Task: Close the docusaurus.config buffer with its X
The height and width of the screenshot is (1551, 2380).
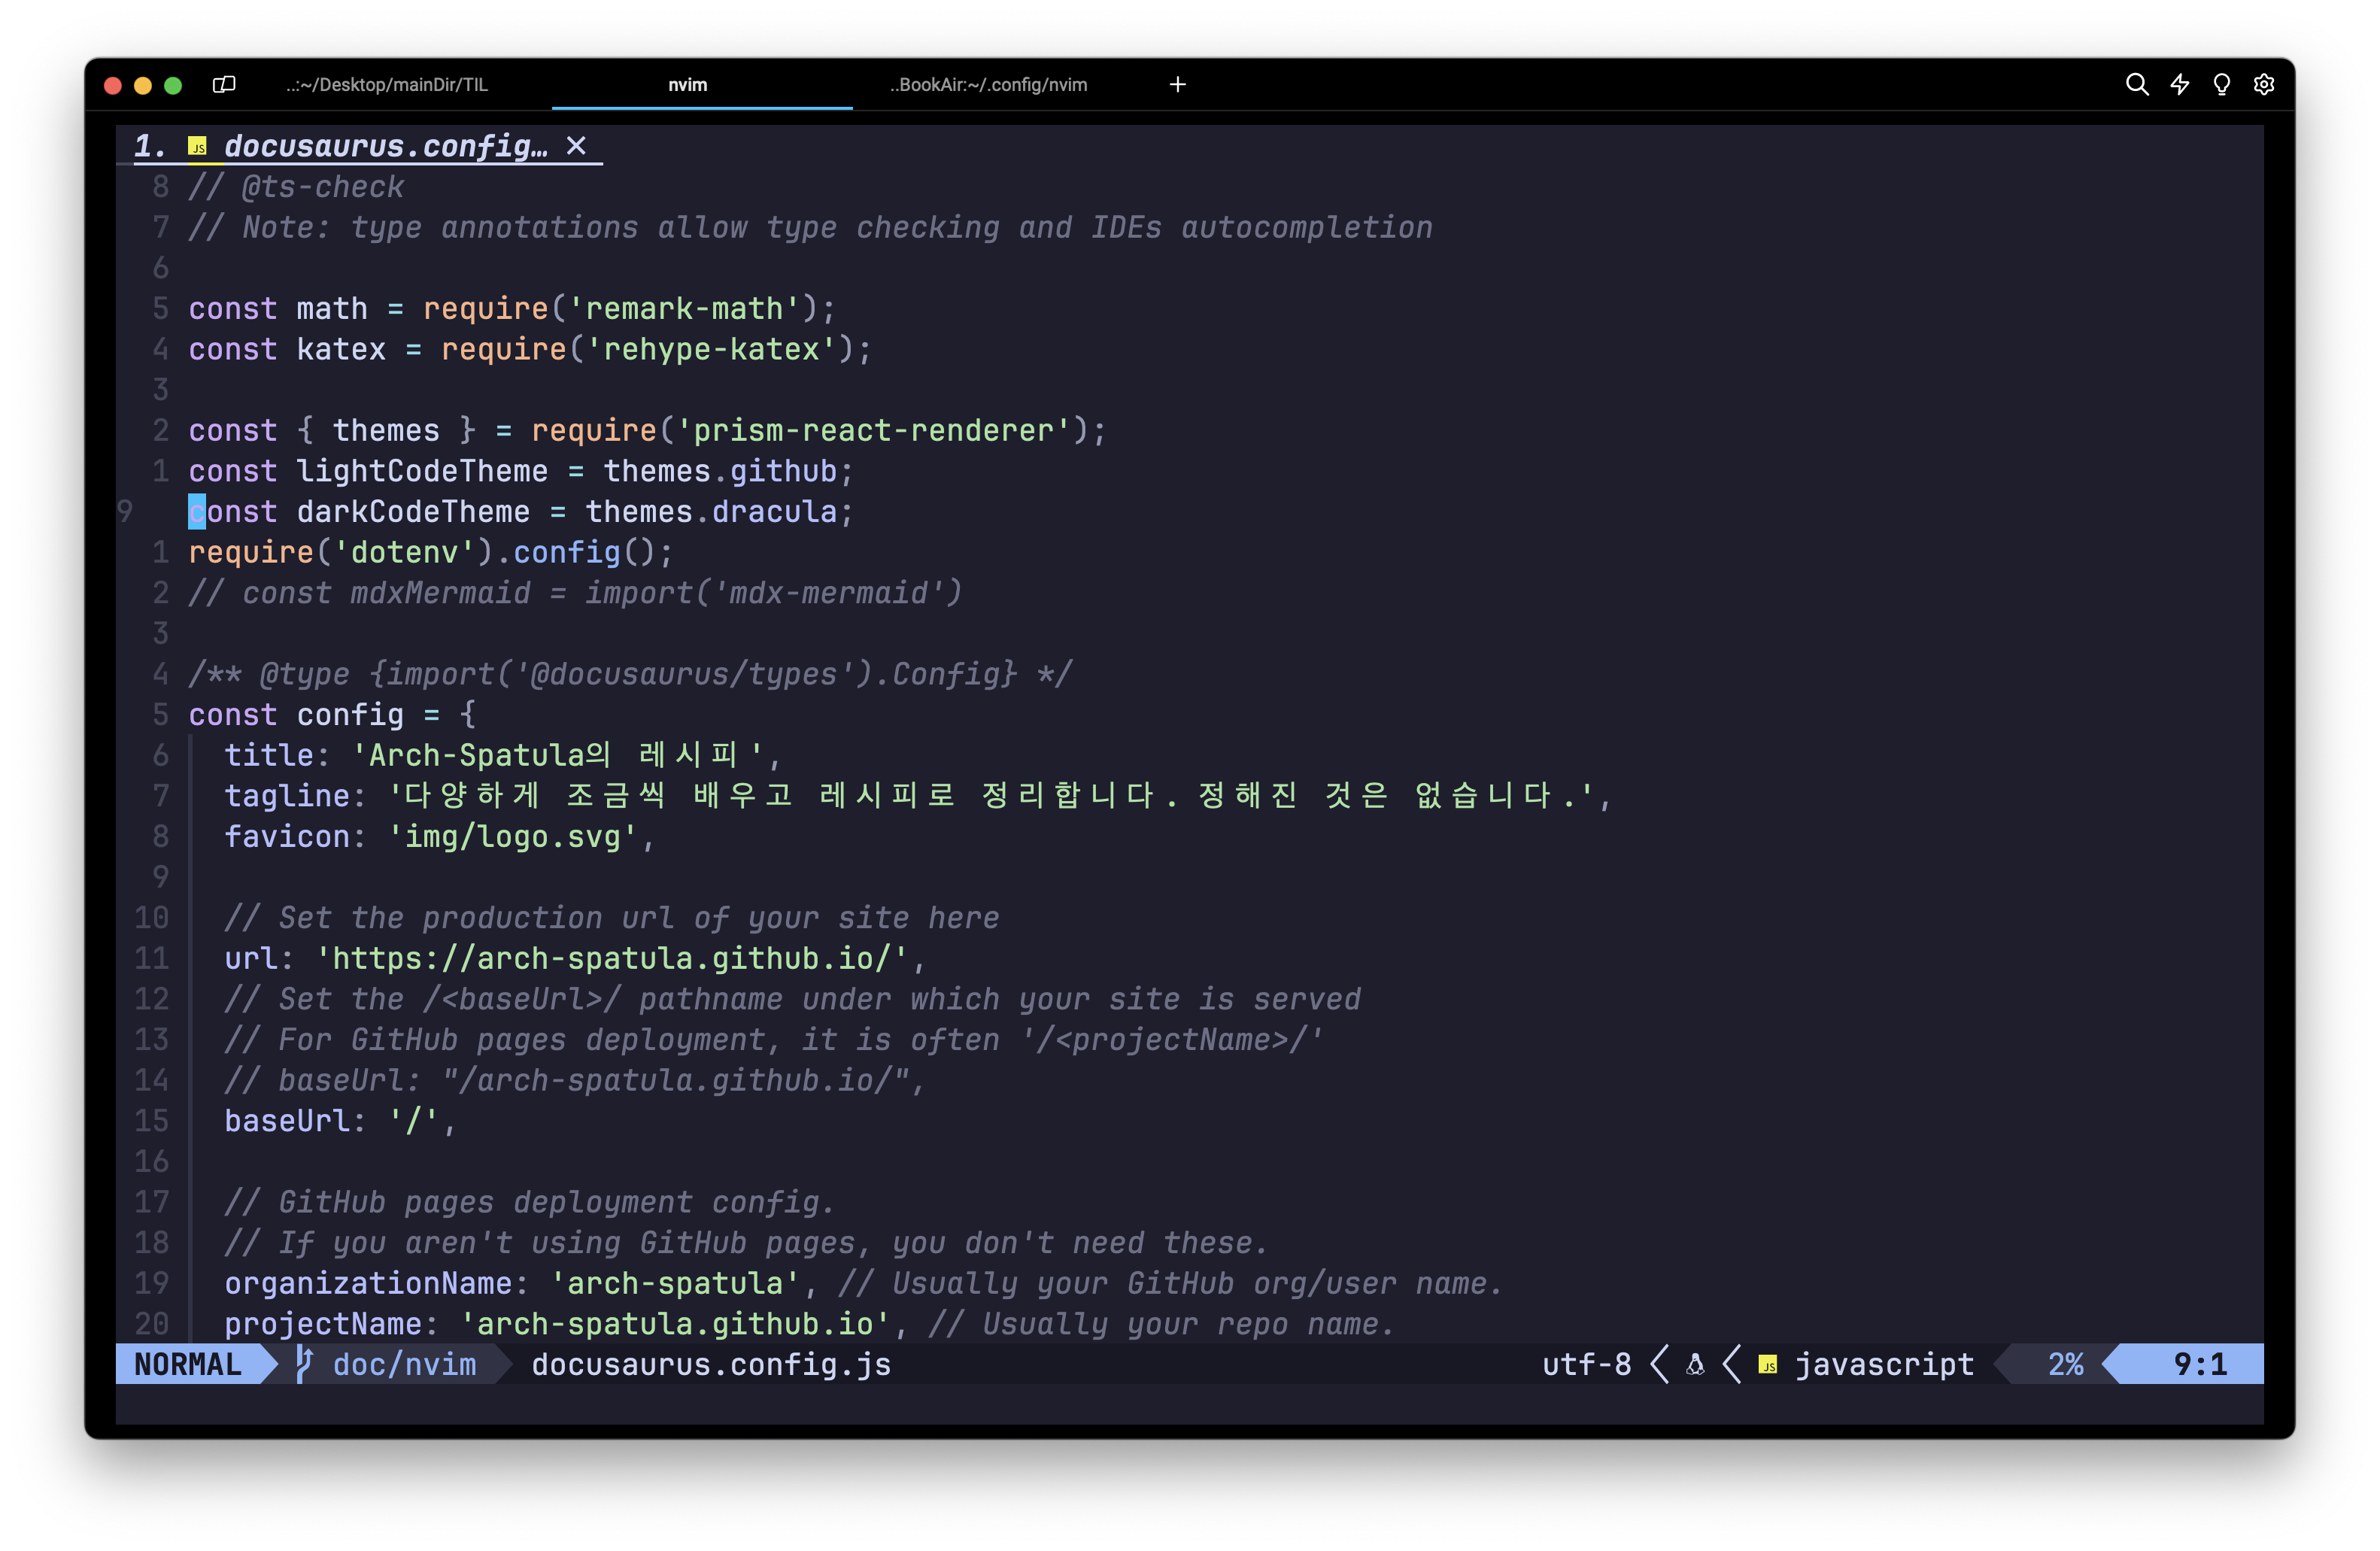Action: pyautogui.click(x=577, y=146)
